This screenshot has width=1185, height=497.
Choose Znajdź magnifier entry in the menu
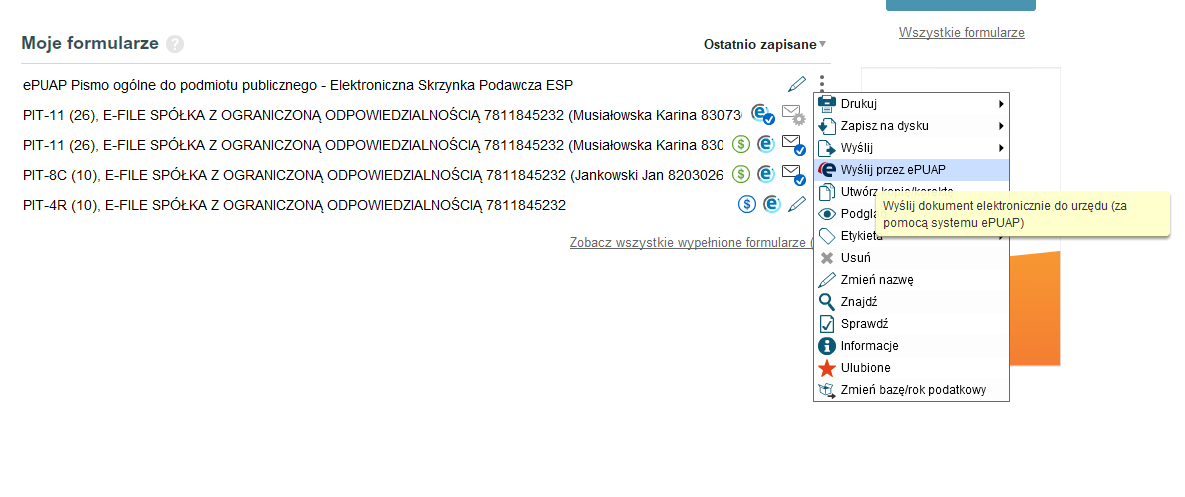click(911, 302)
